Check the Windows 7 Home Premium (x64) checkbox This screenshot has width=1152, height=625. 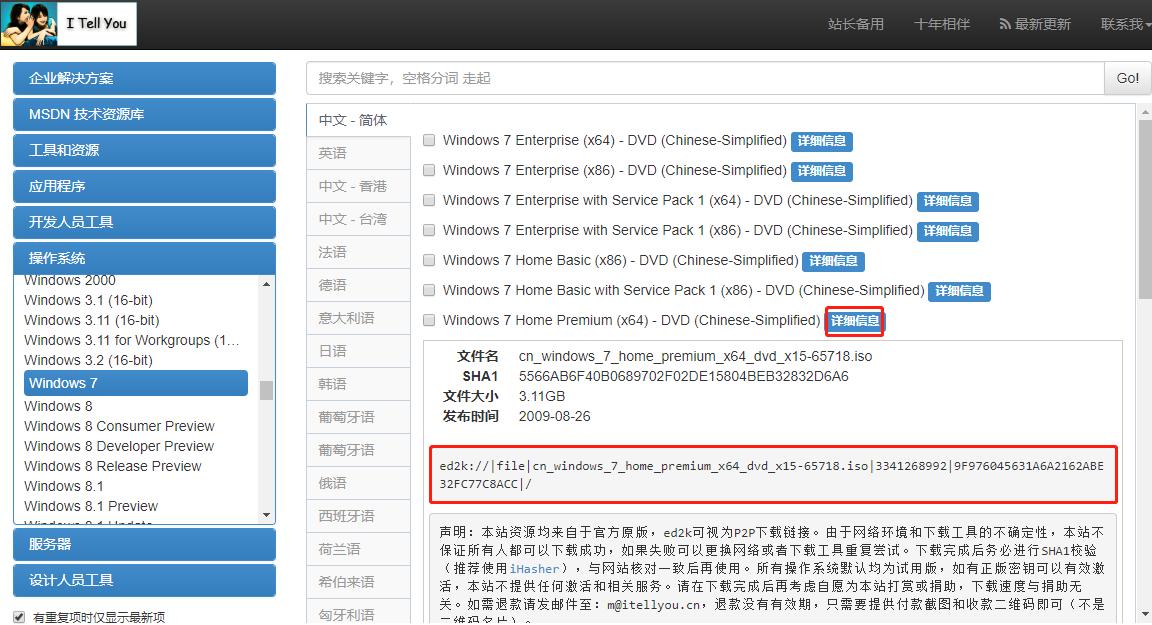[429, 321]
